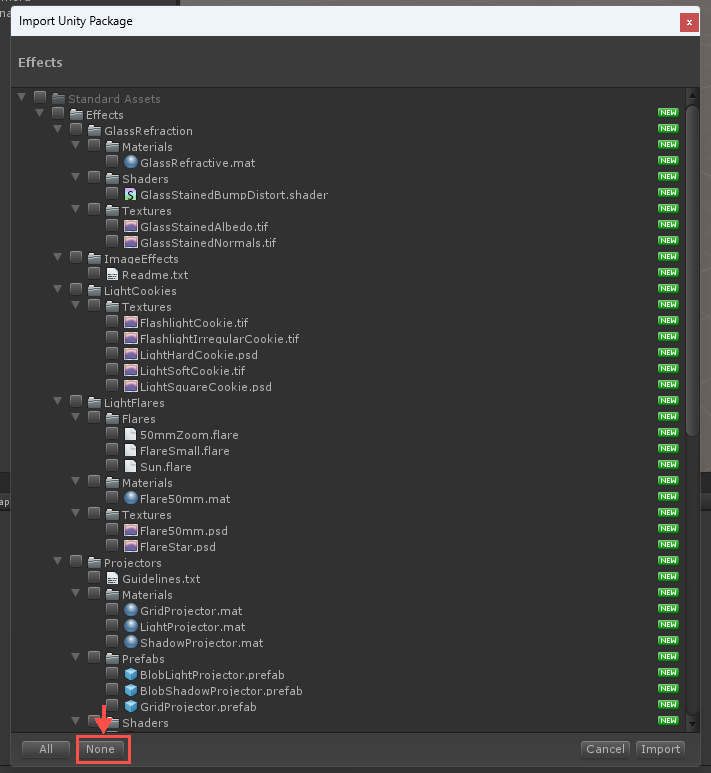Click the Import button
The image size is (711, 773).
click(660, 749)
